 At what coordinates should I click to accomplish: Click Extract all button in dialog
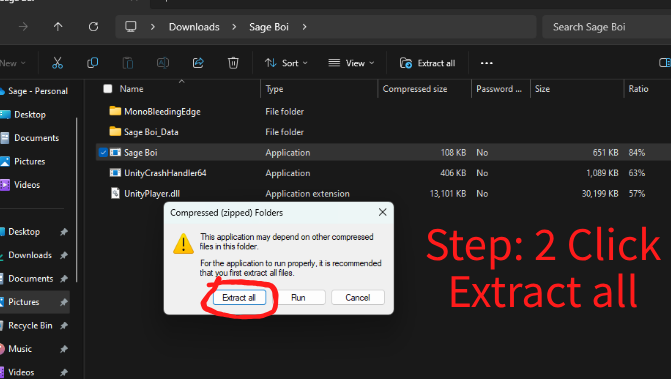pyautogui.click(x=239, y=297)
